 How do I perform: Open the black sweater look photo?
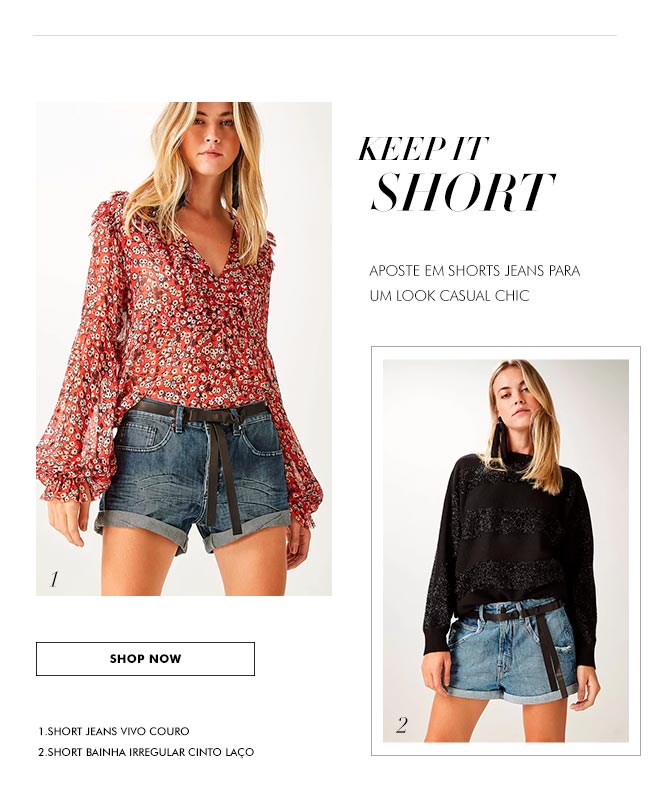(506, 551)
